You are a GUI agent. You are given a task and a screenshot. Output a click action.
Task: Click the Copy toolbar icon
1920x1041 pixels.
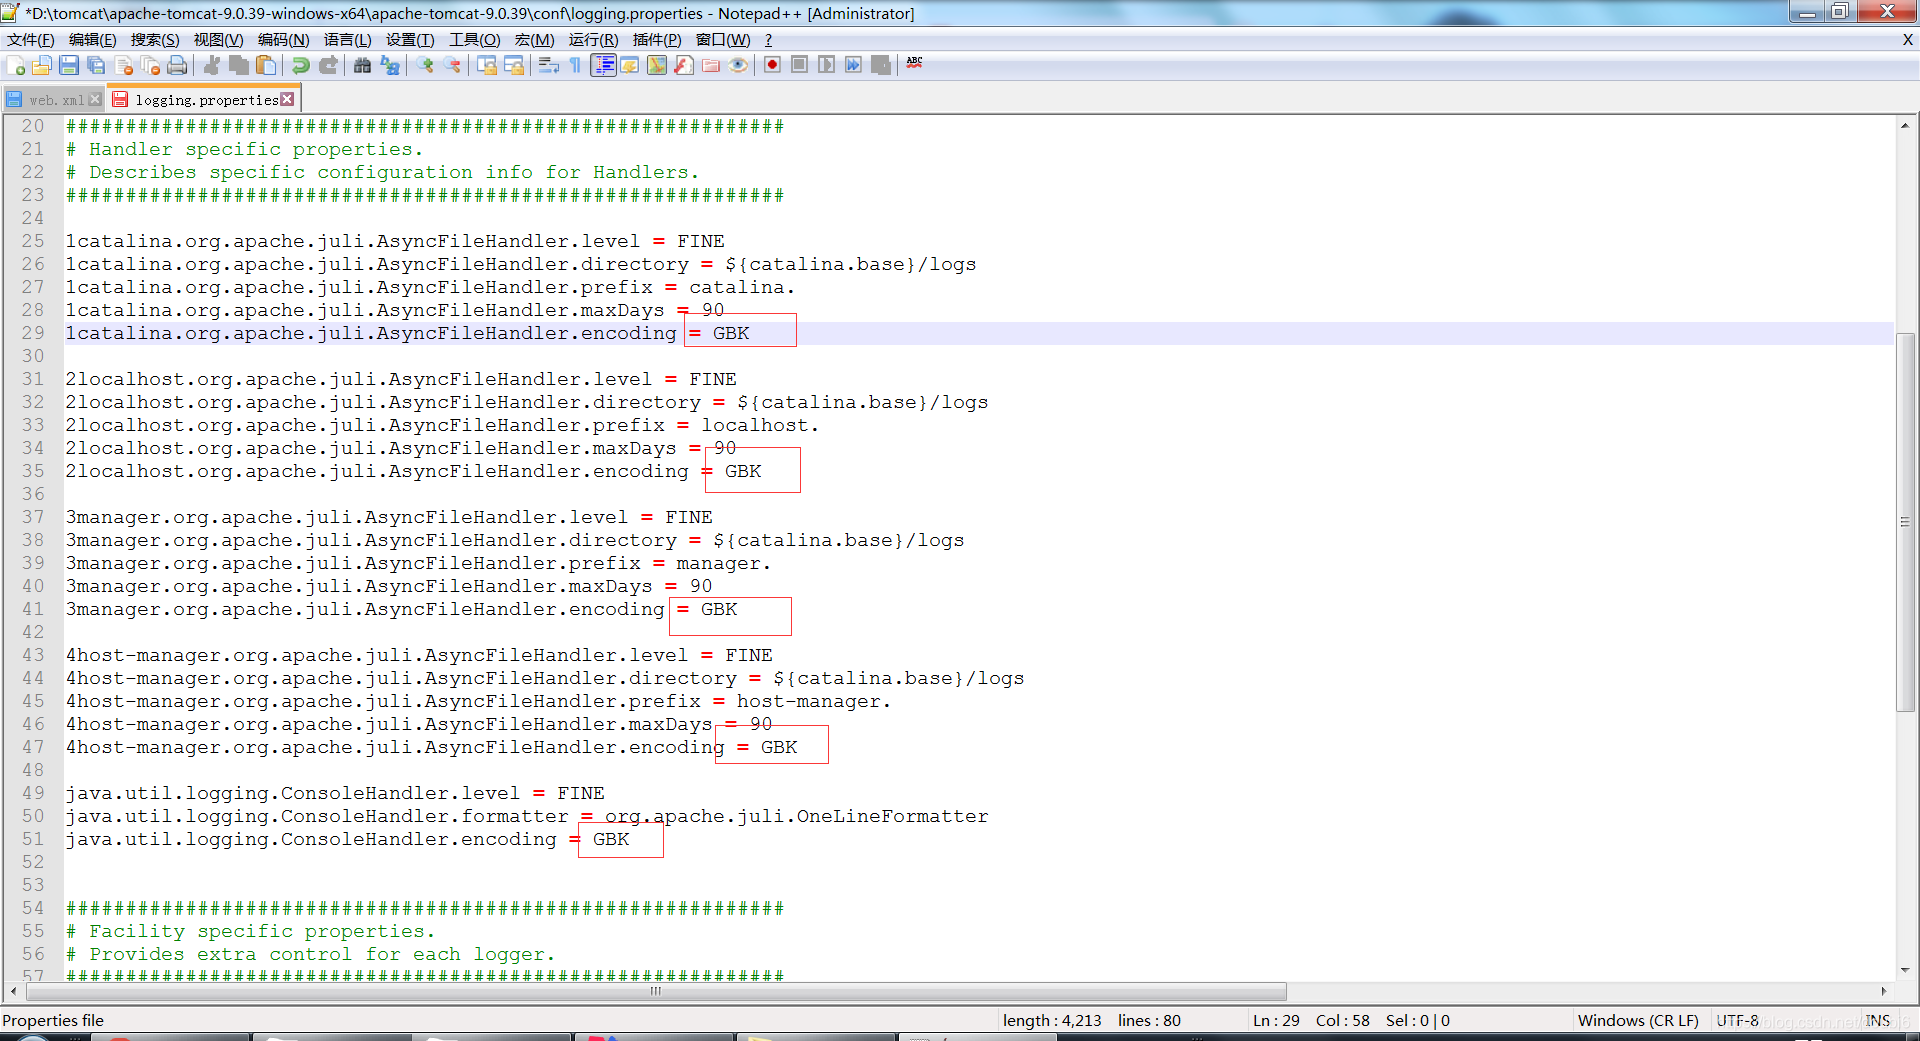pyautogui.click(x=239, y=66)
